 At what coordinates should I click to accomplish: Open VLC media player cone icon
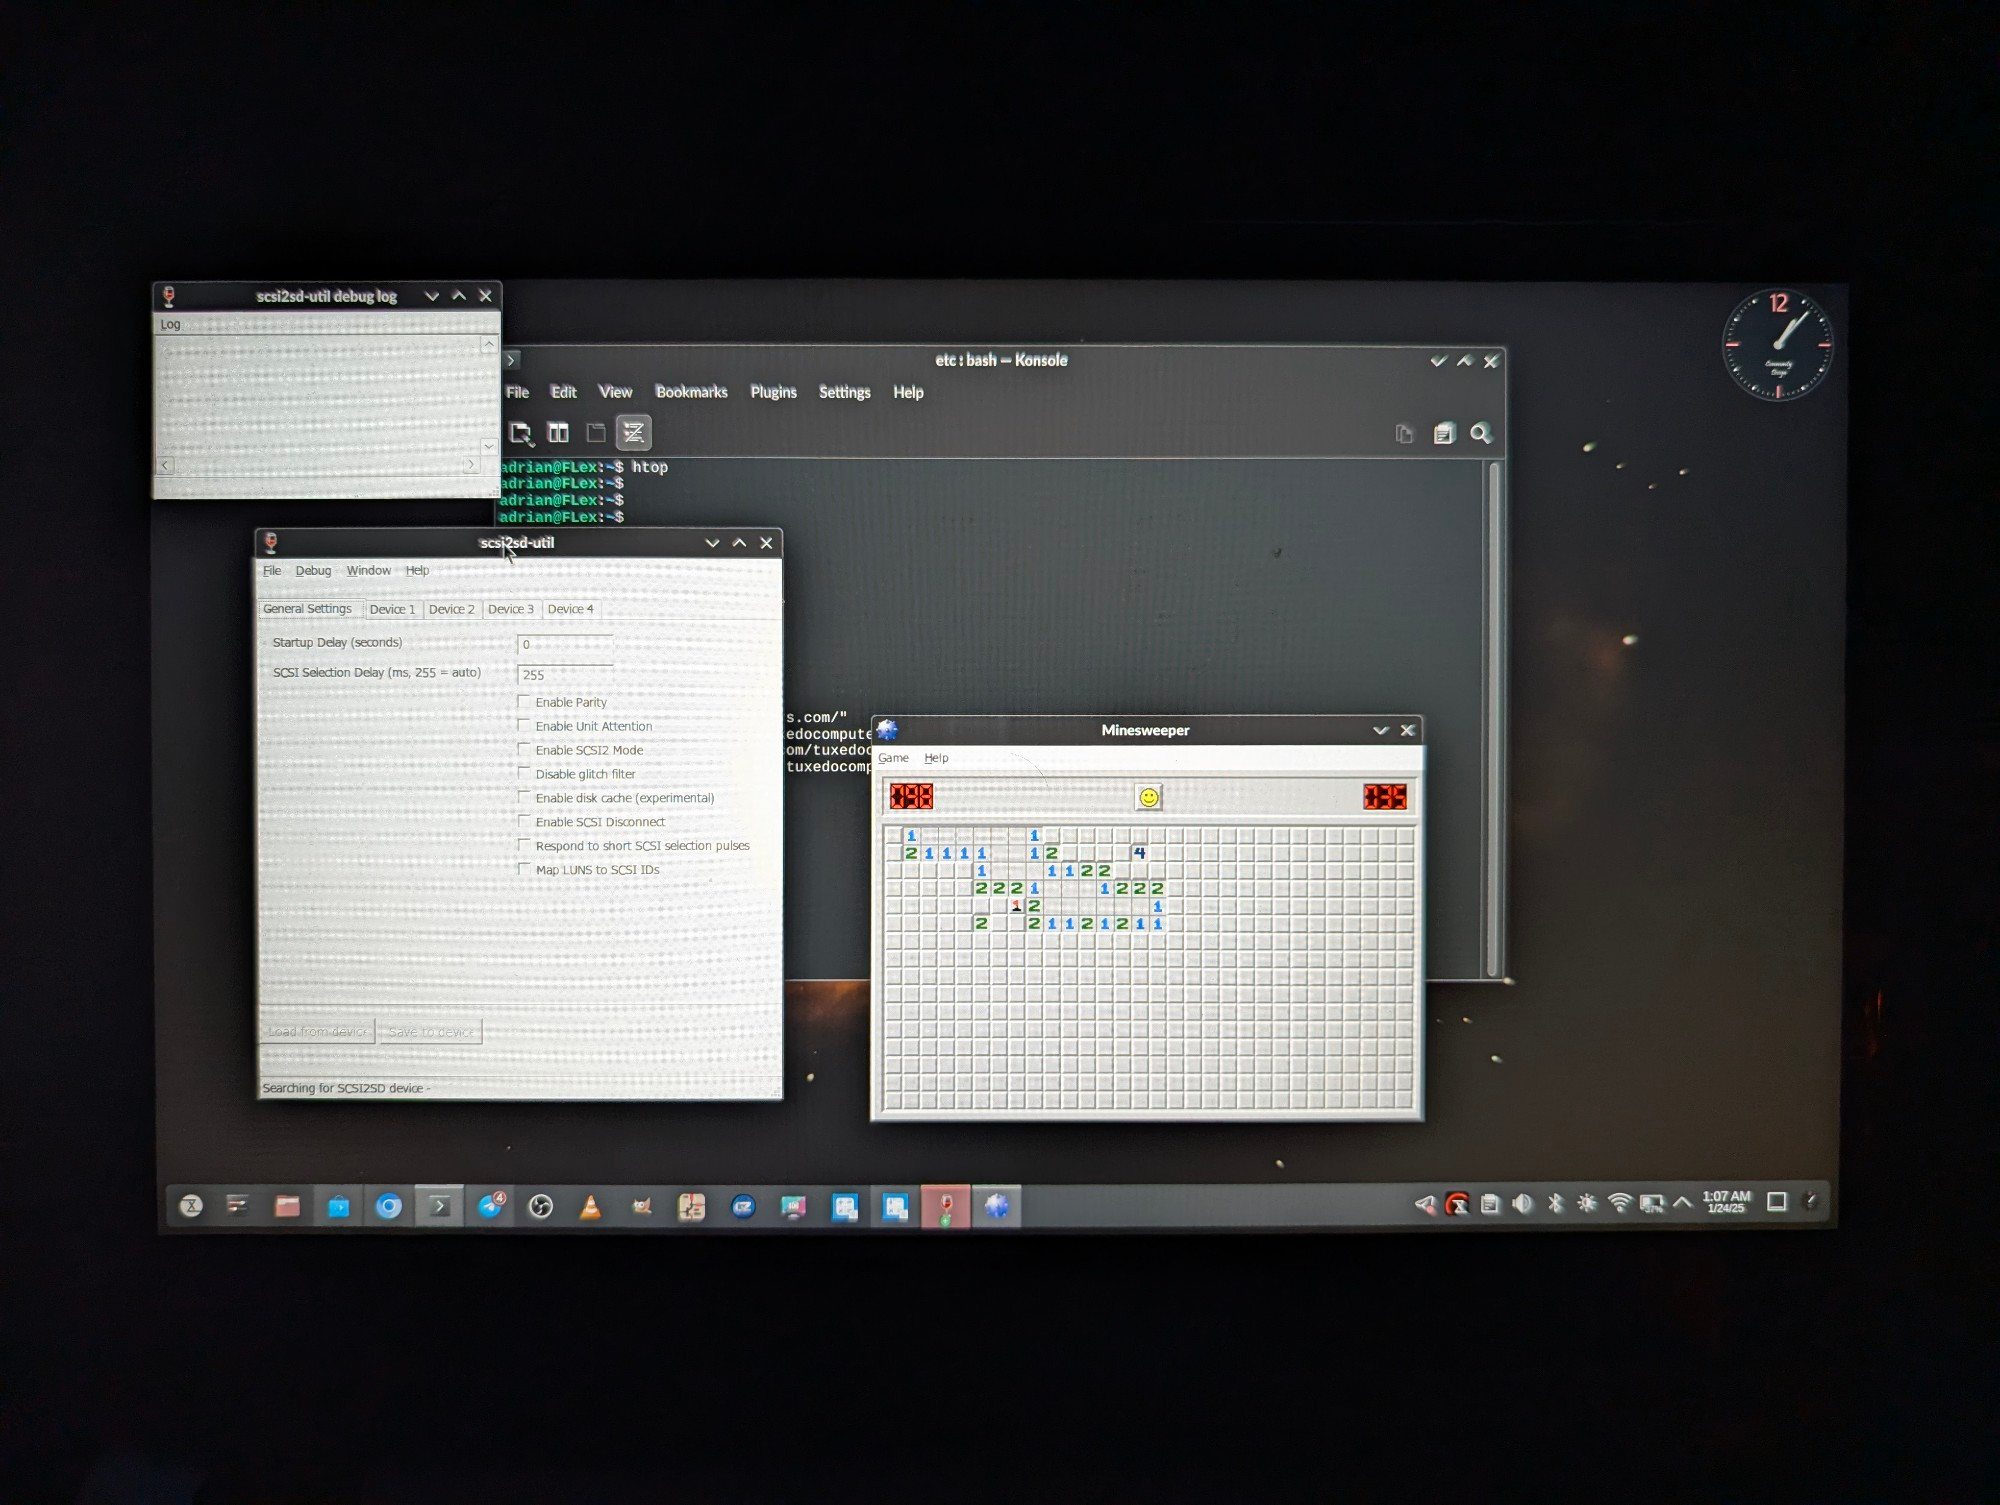(x=591, y=1206)
